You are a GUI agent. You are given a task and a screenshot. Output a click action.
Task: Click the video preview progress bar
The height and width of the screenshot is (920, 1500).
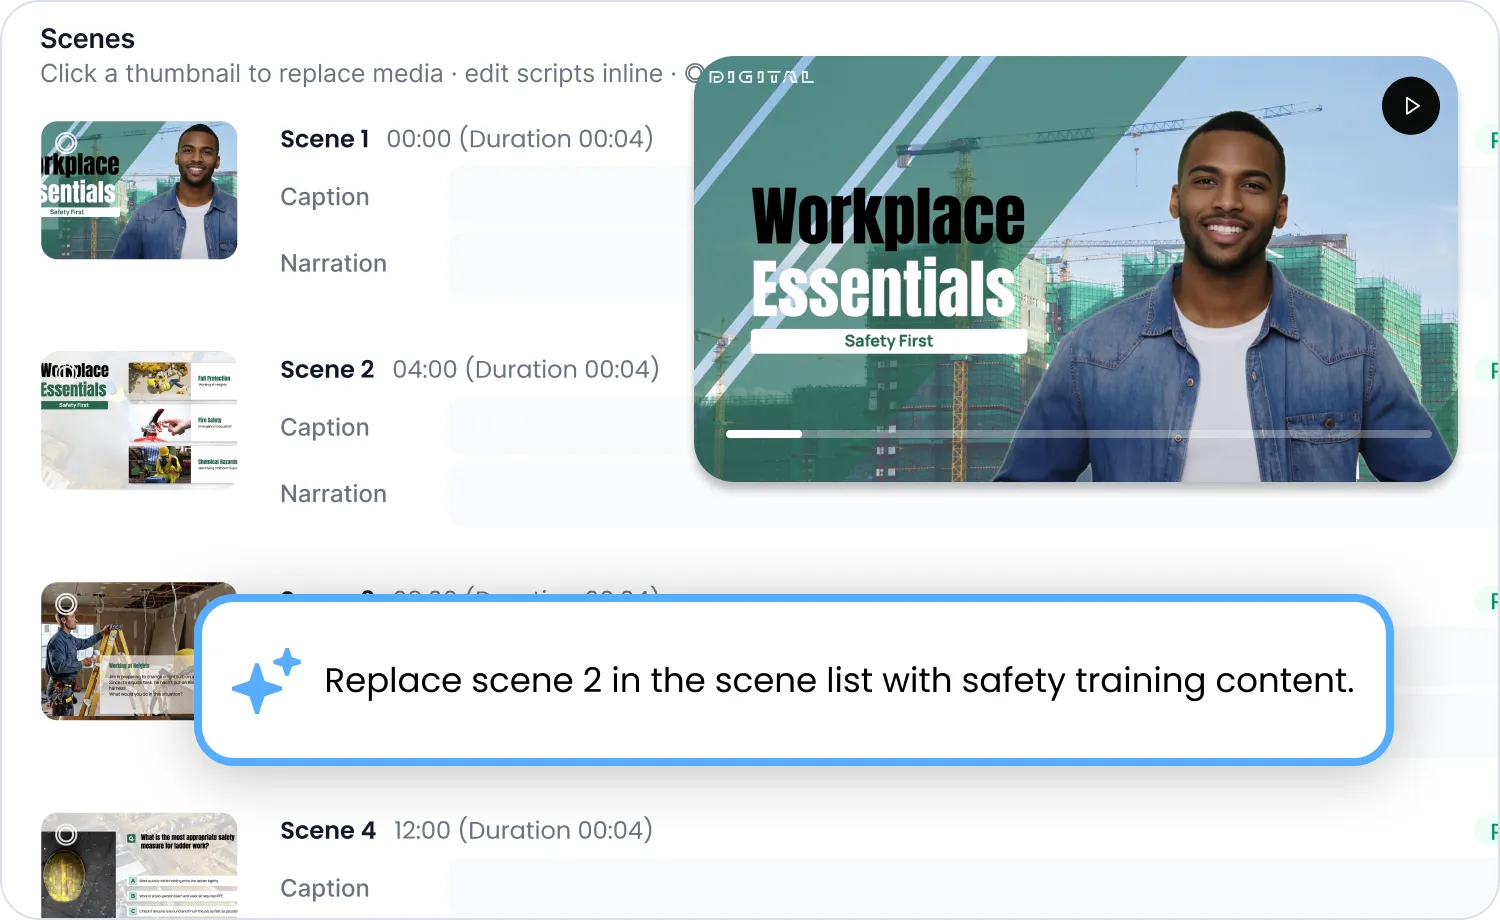tap(1079, 434)
